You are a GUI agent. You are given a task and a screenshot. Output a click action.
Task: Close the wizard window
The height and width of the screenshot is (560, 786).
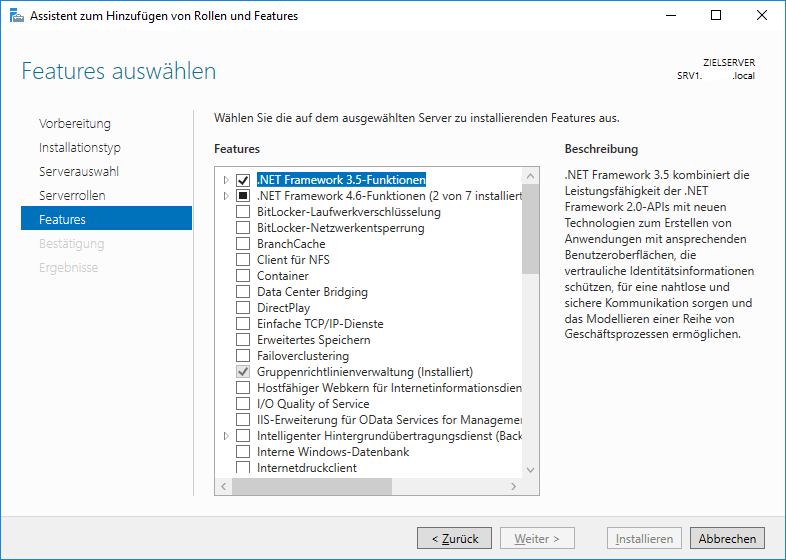tap(762, 16)
